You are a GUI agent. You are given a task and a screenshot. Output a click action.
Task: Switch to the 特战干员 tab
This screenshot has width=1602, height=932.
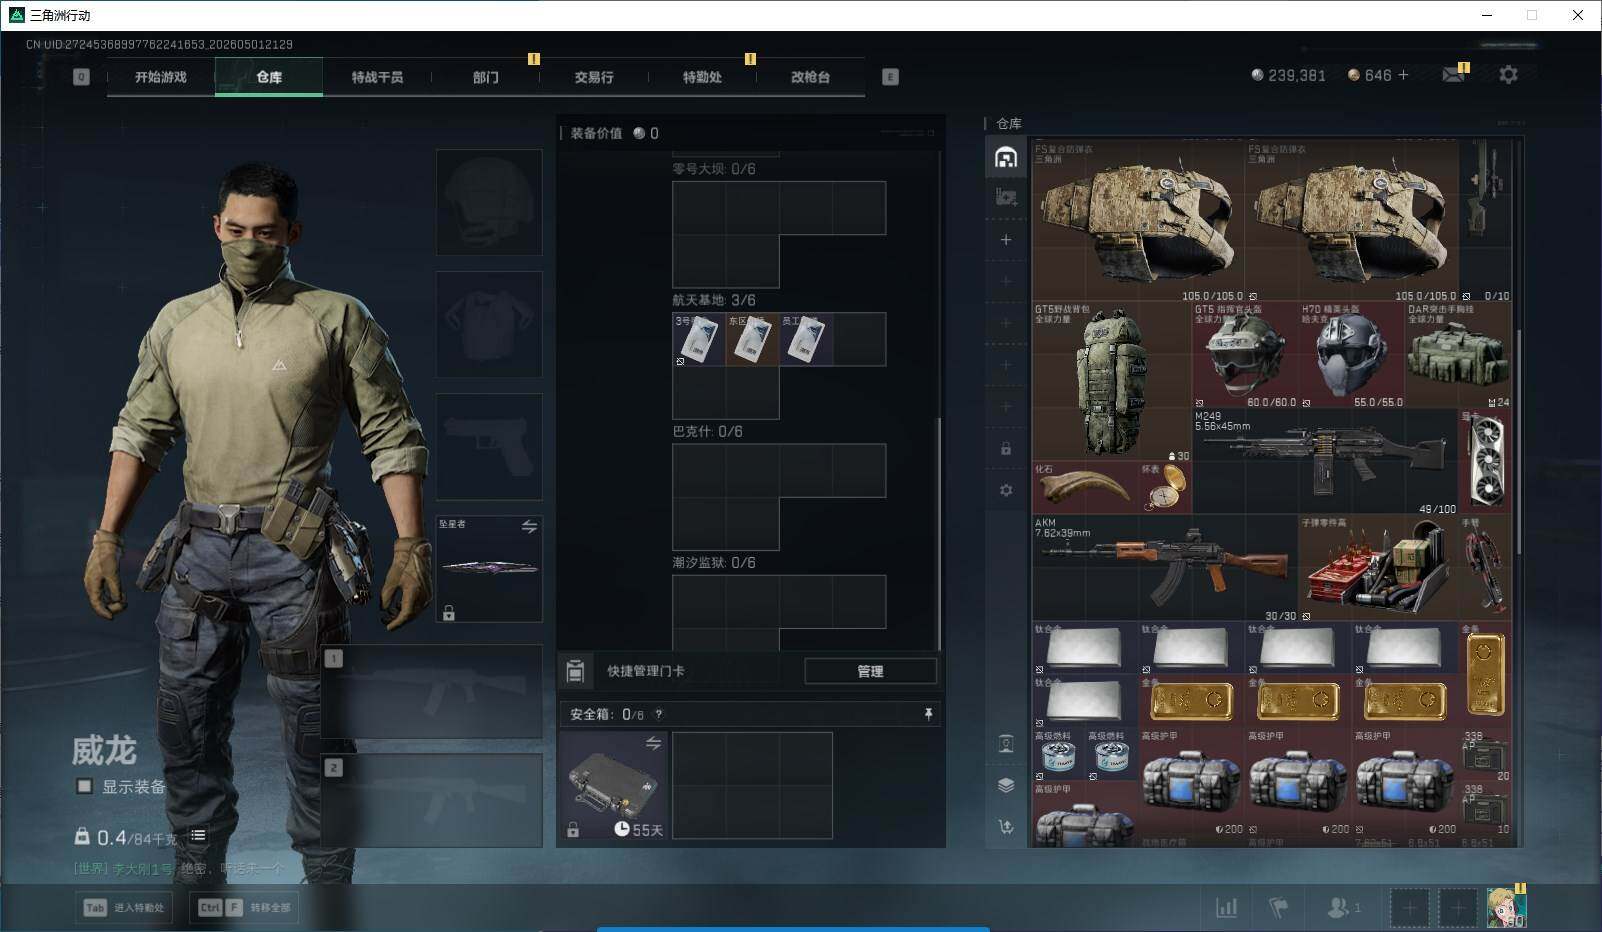377,77
